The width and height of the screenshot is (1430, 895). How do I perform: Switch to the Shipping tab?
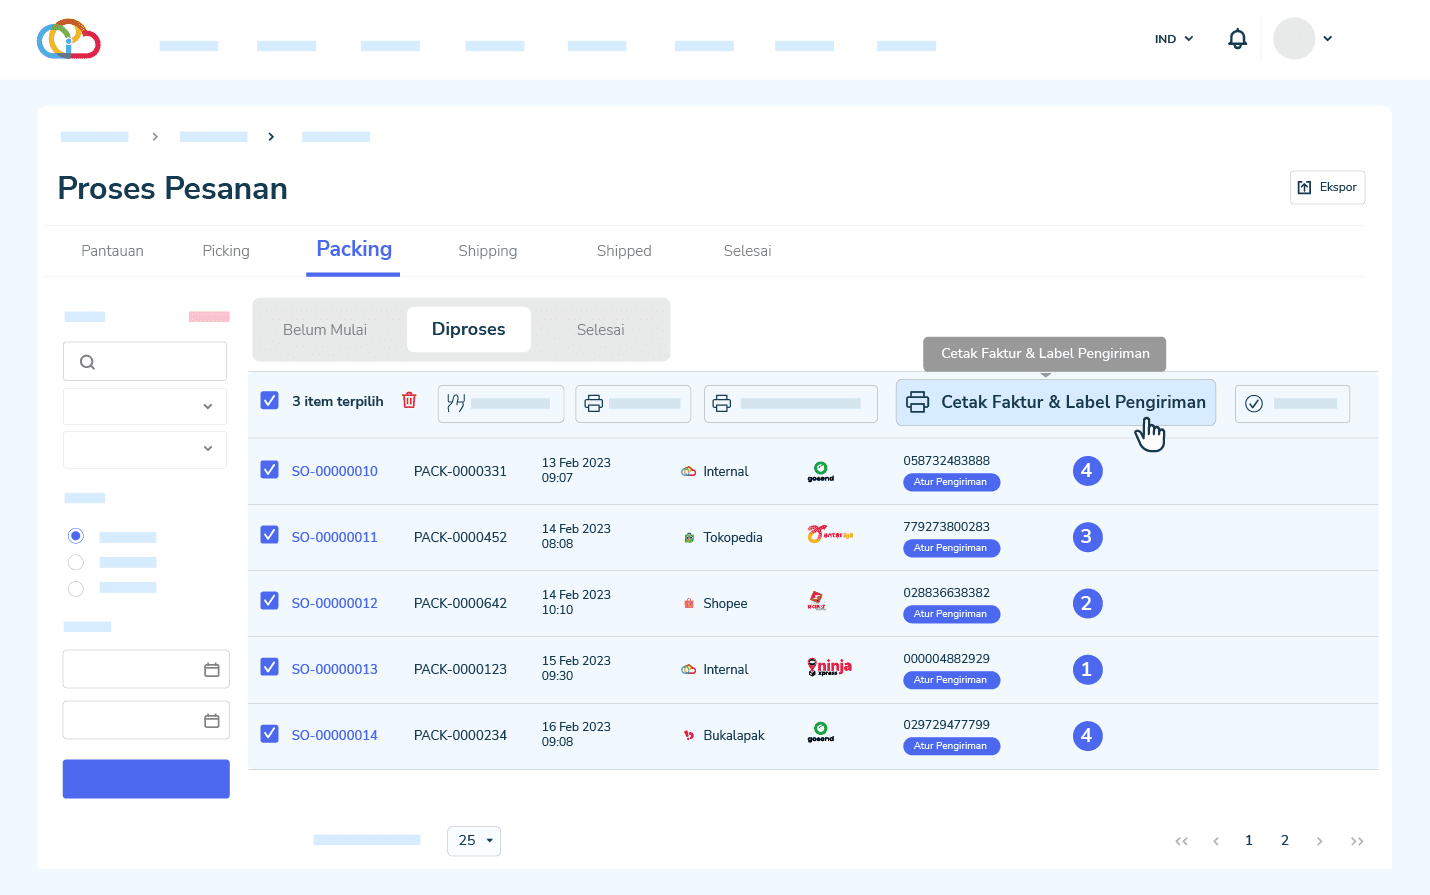coord(487,251)
